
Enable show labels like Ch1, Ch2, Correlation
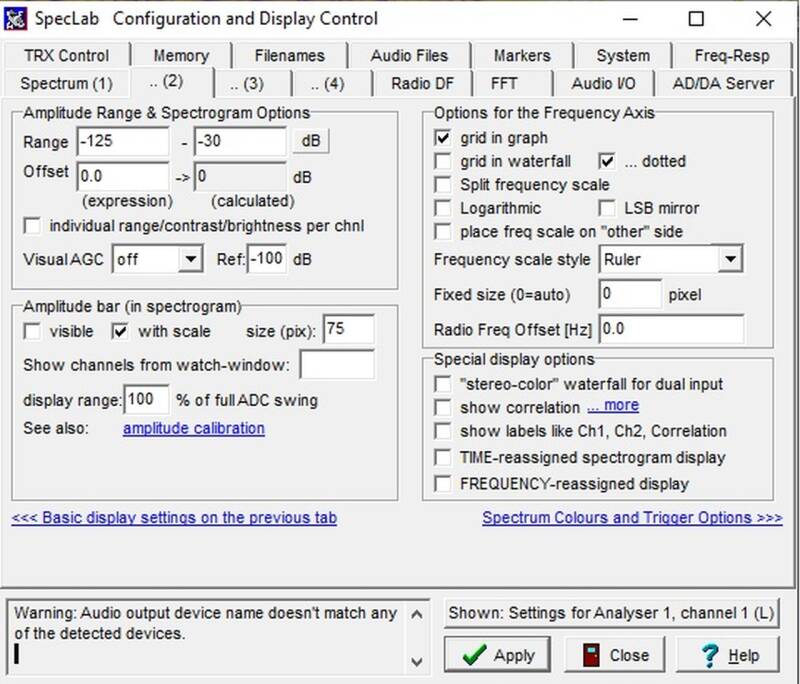442,431
